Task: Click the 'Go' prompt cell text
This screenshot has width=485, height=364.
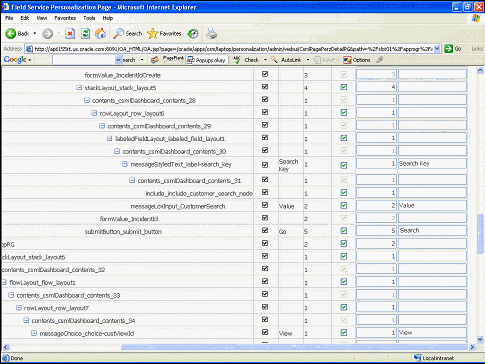Action: click(282, 232)
